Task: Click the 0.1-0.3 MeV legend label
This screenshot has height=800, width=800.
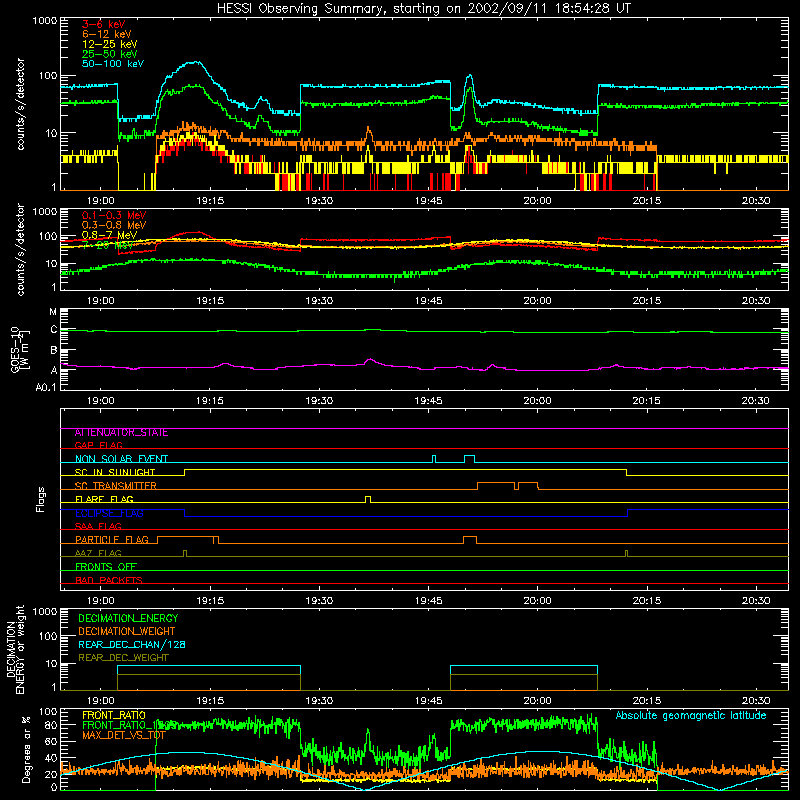Action: (x=114, y=215)
